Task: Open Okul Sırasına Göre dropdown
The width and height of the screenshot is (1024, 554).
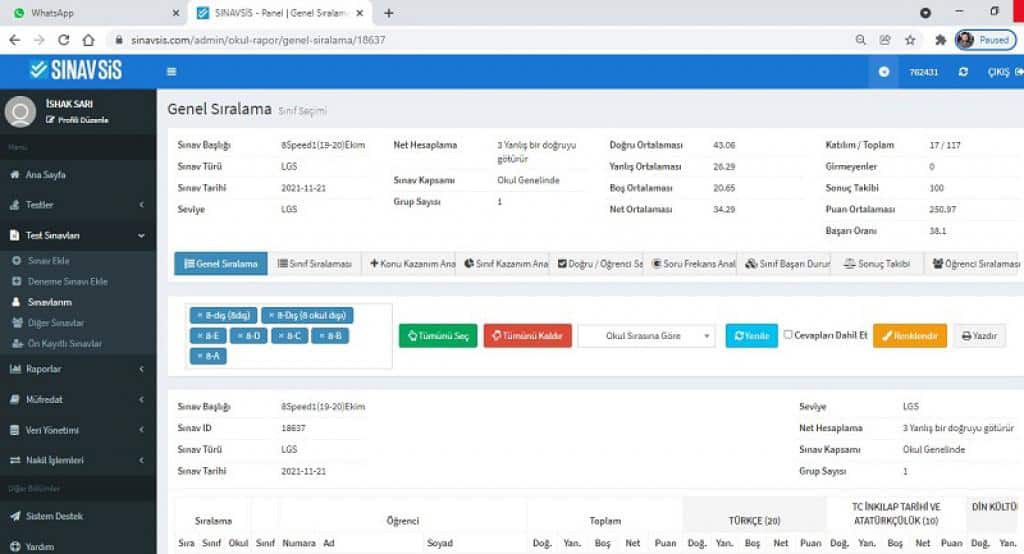Action: click(x=646, y=336)
